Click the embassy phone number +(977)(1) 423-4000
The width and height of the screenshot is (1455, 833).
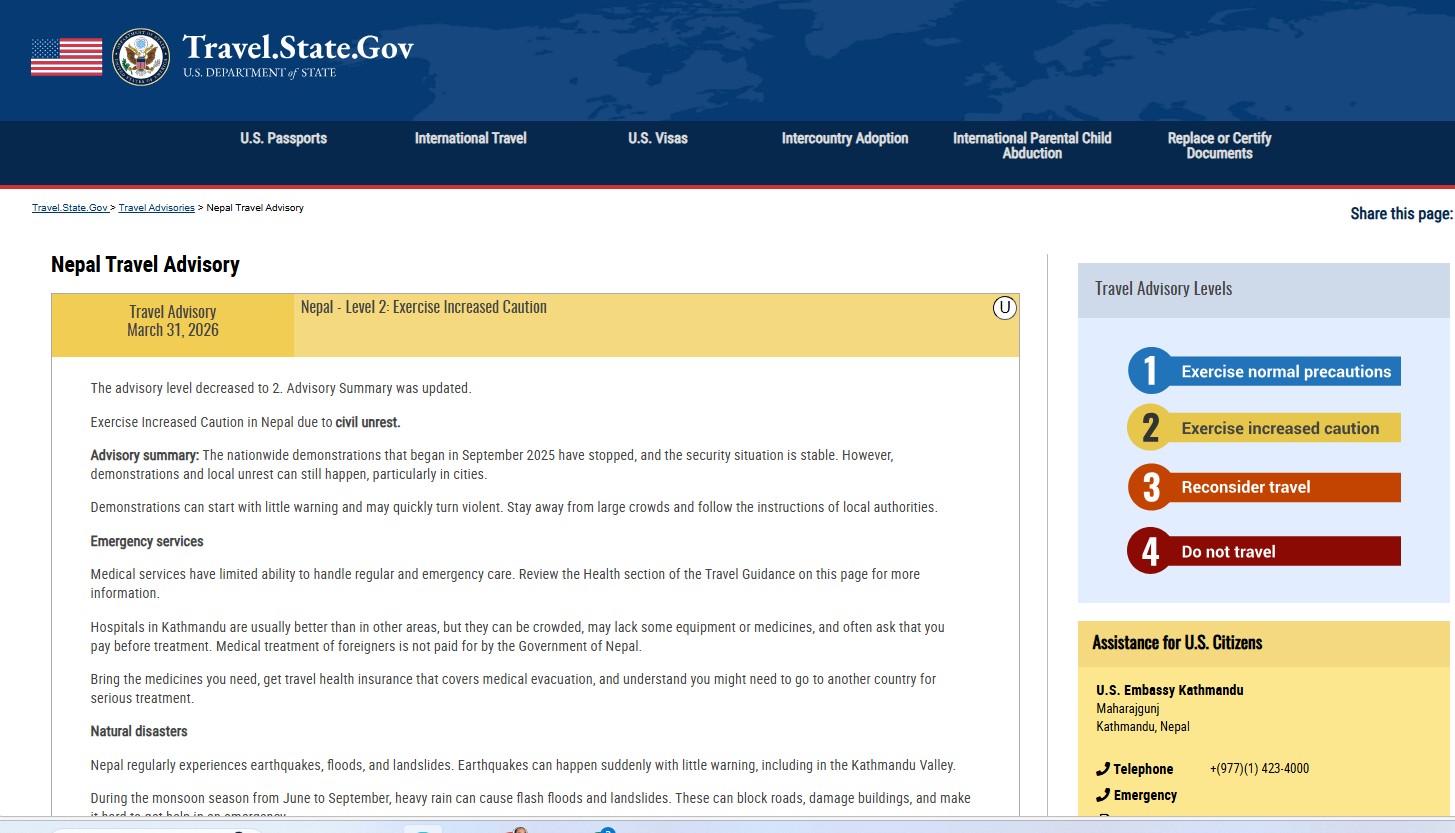(1259, 769)
